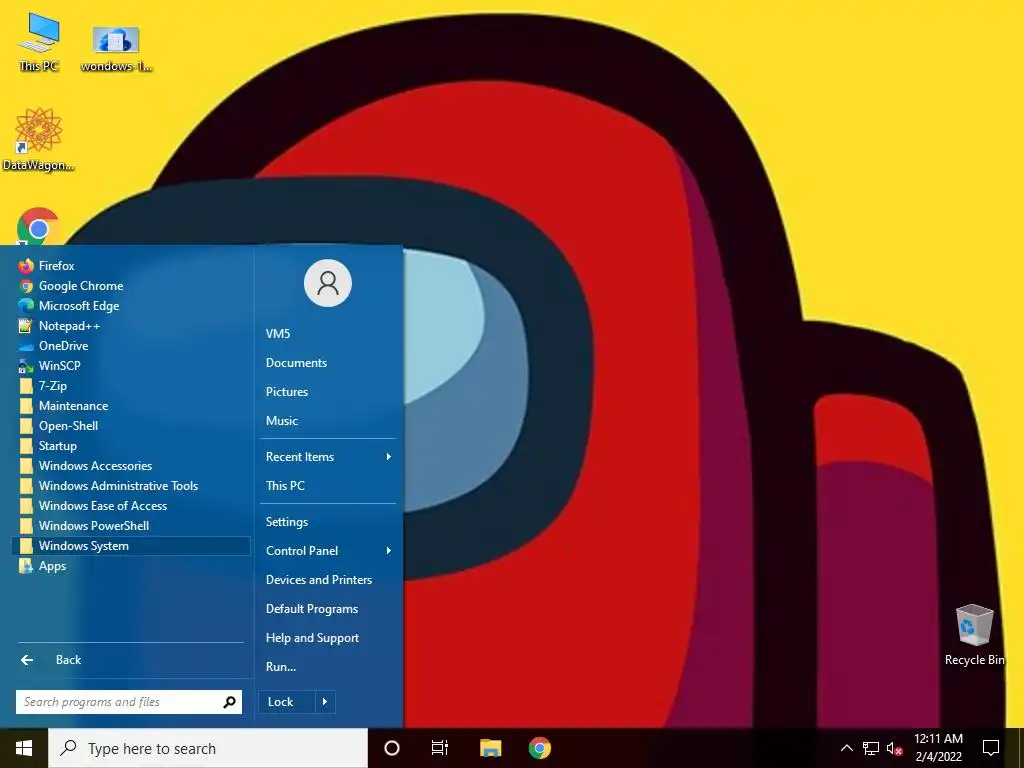Screen dimensions: 1024x768
Task: Open Cortana circle icon on taskbar
Action: pyautogui.click(x=392, y=748)
